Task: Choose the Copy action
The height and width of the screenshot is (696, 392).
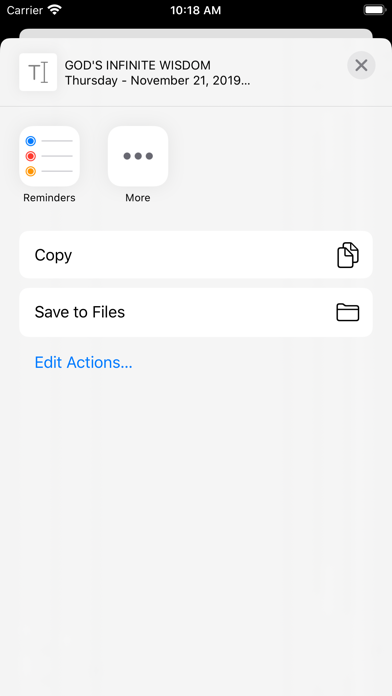Action: [x=196, y=255]
